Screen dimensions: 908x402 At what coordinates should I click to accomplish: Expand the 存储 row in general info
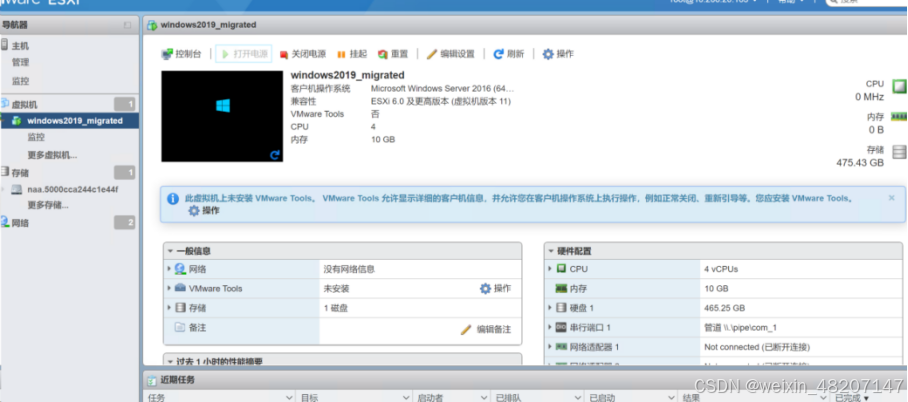coord(169,308)
